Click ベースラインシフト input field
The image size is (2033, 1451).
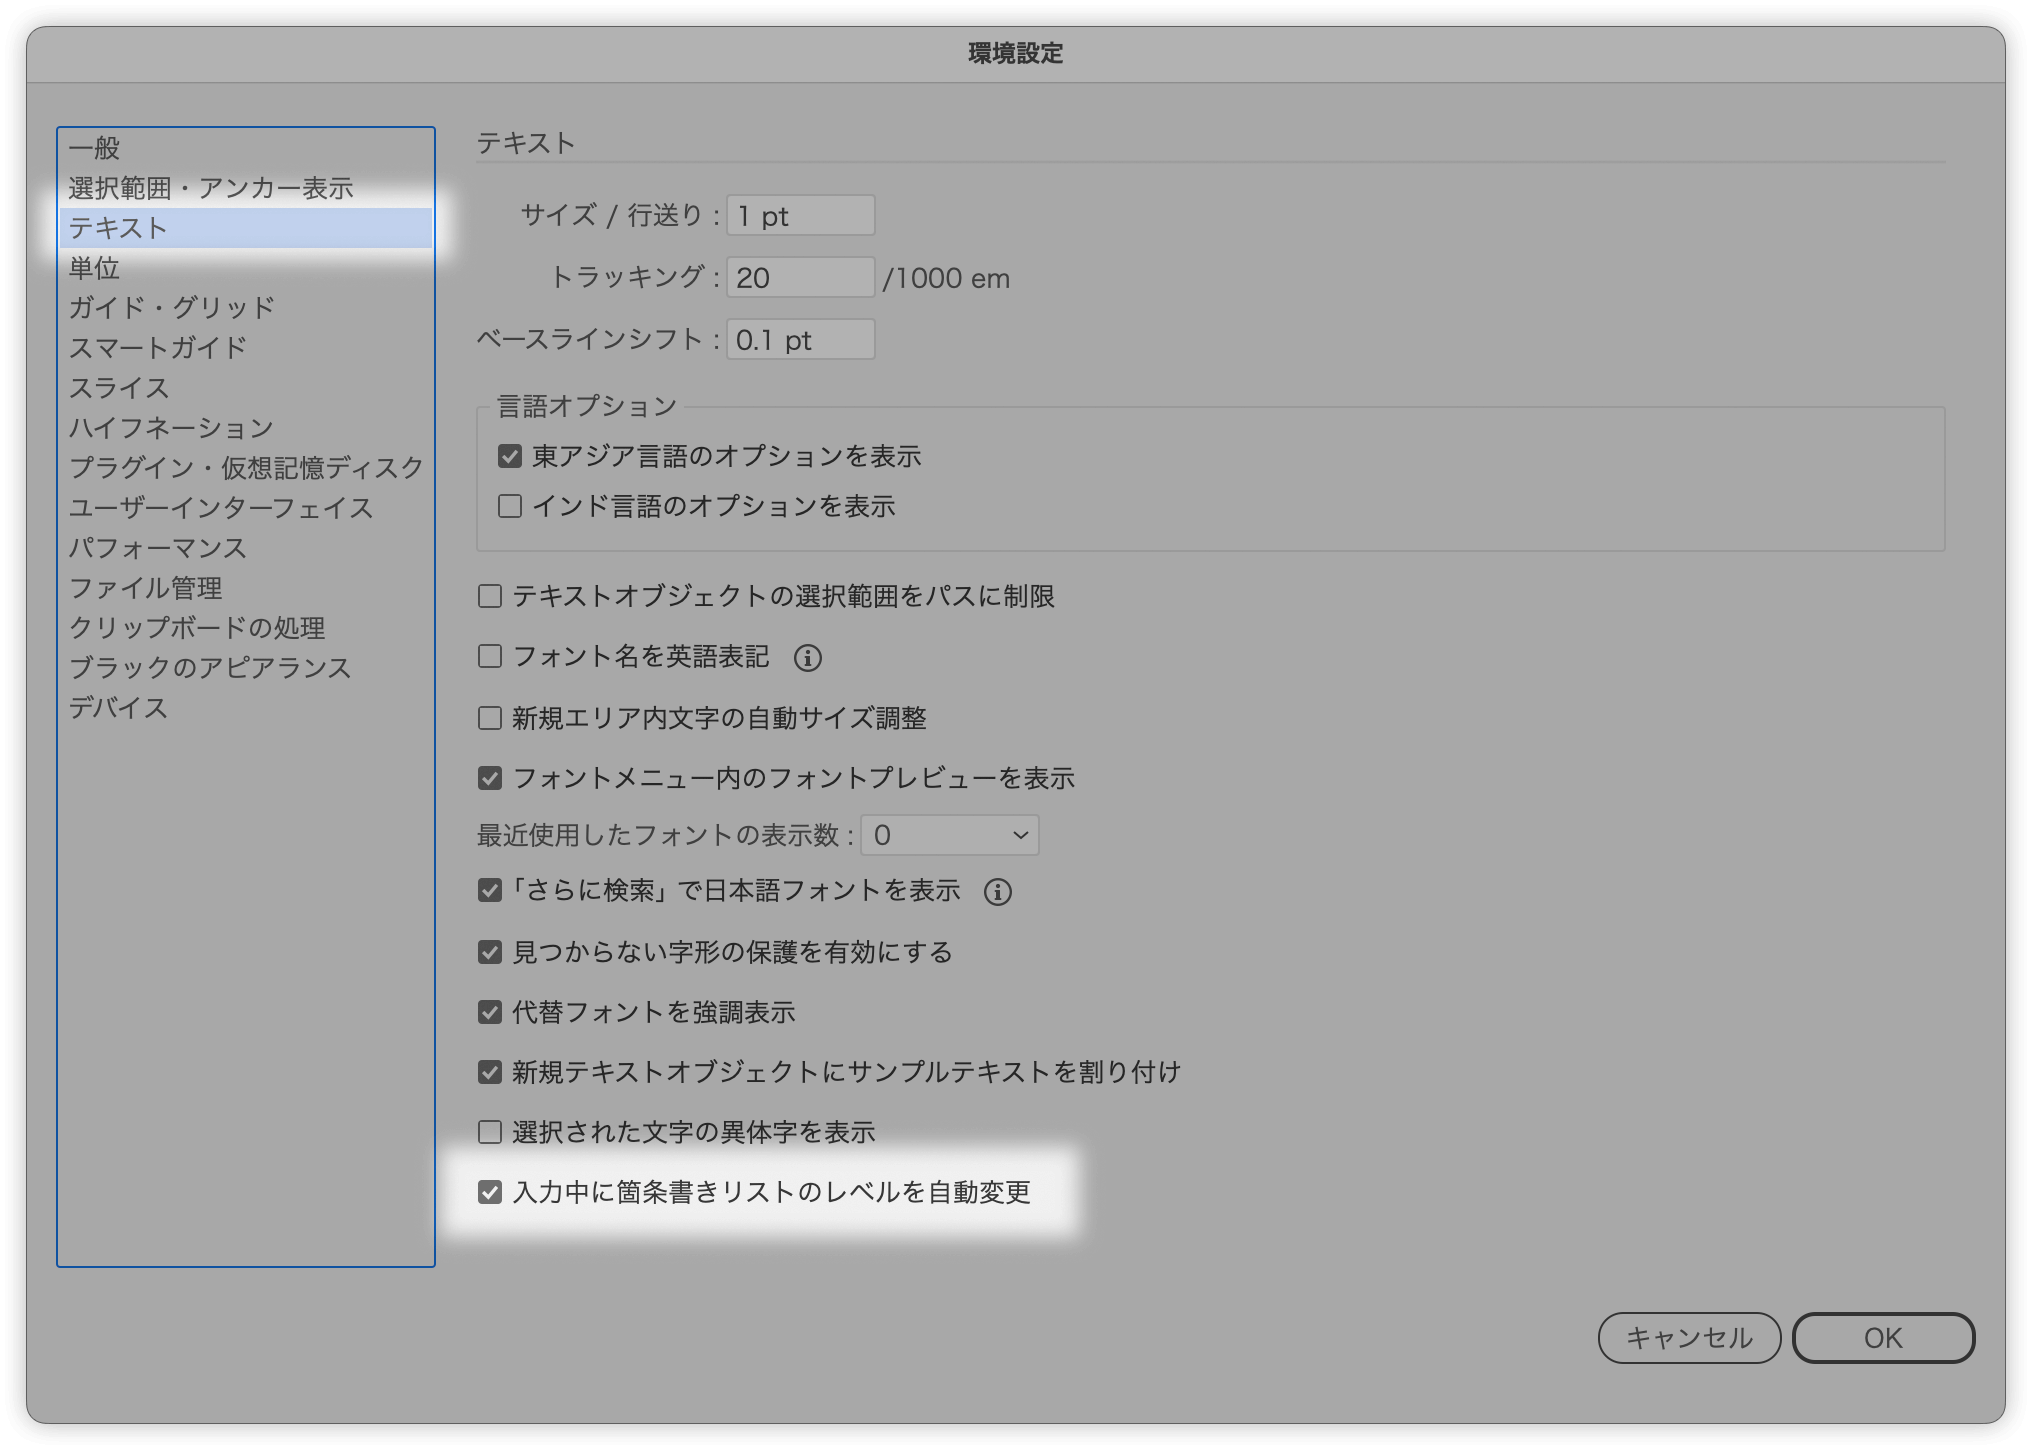[x=800, y=340]
